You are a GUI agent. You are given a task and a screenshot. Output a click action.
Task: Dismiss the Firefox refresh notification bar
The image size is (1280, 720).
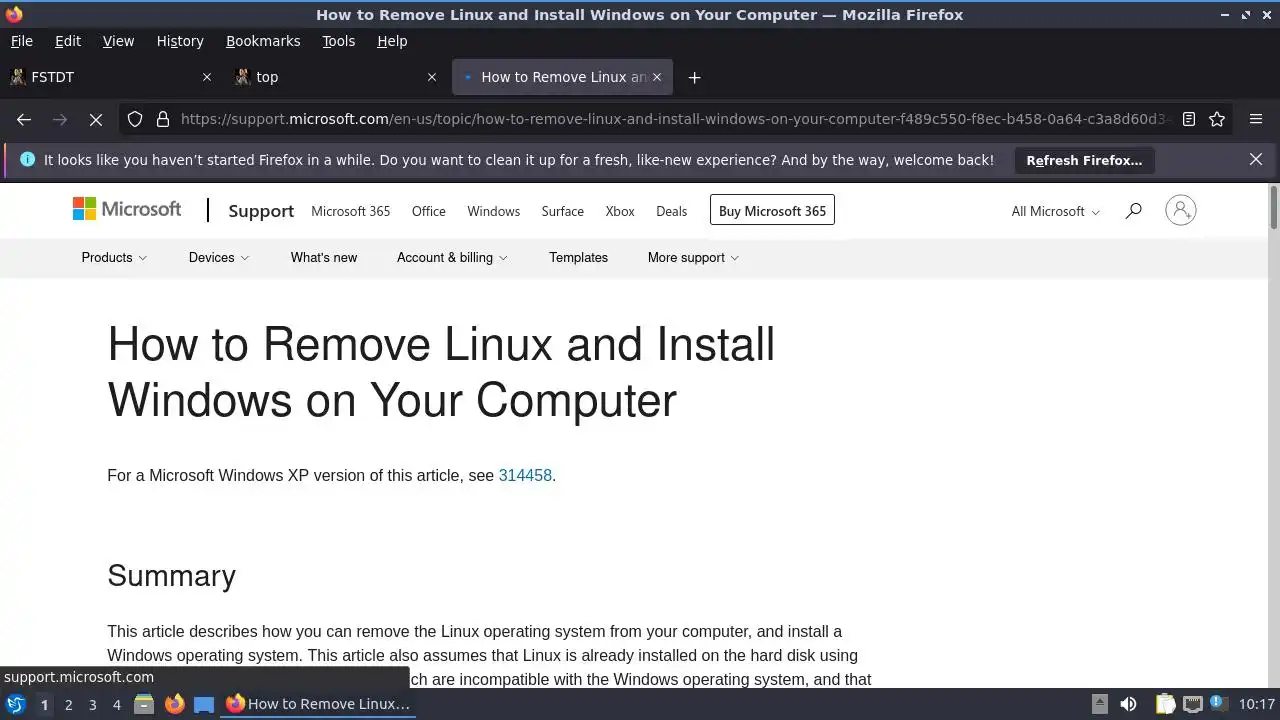(1256, 159)
